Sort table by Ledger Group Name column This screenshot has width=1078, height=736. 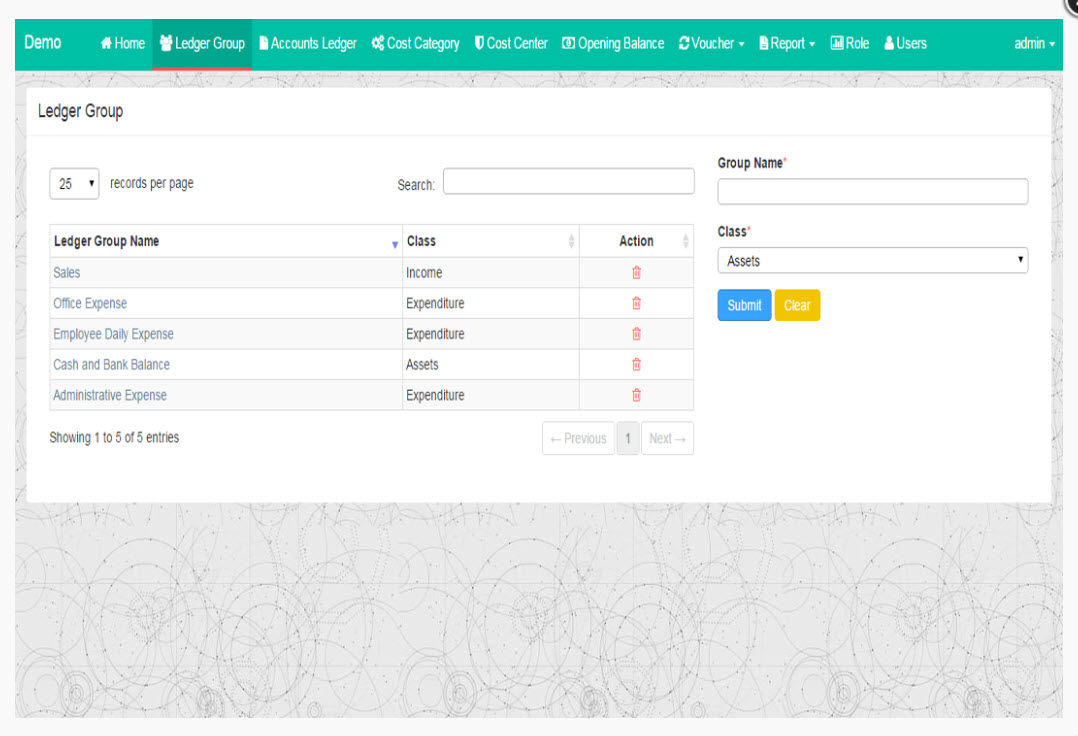pos(226,241)
